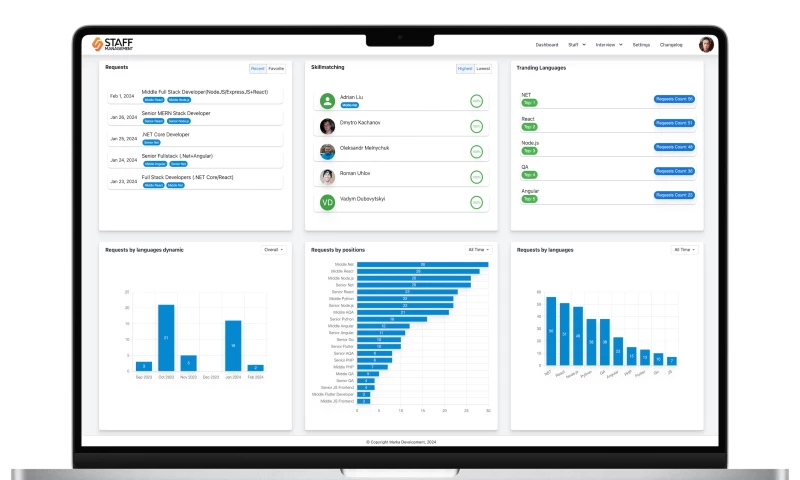Viewport: 800px width, 480px height.
Task: Open Settings from the top navigation
Action: (641, 45)
